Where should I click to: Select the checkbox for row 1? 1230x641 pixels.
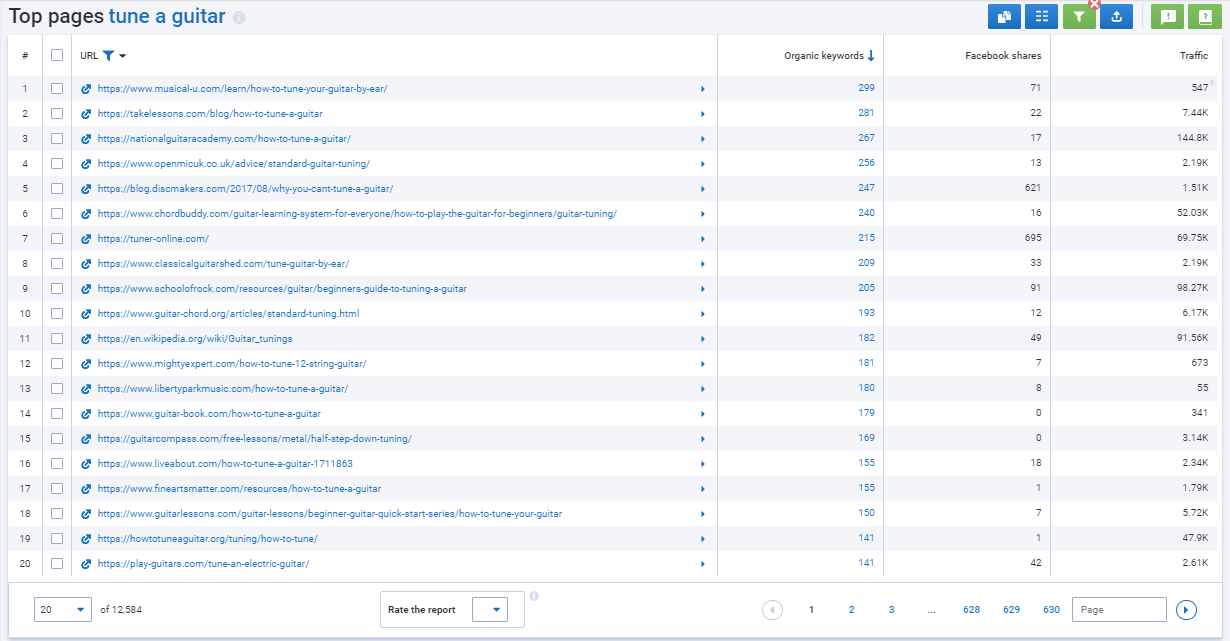[57, 88]
